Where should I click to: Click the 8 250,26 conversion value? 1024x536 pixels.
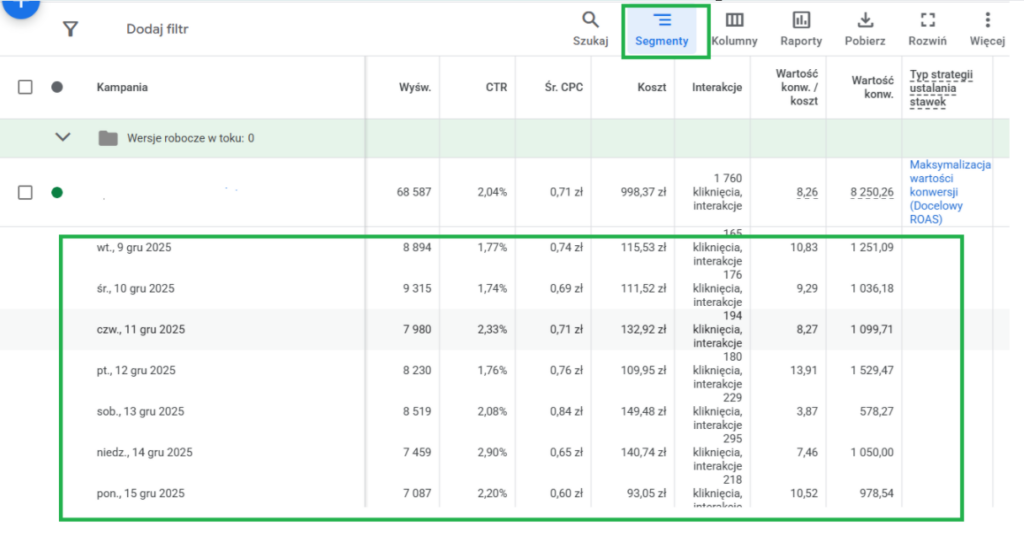click(872, 192)
